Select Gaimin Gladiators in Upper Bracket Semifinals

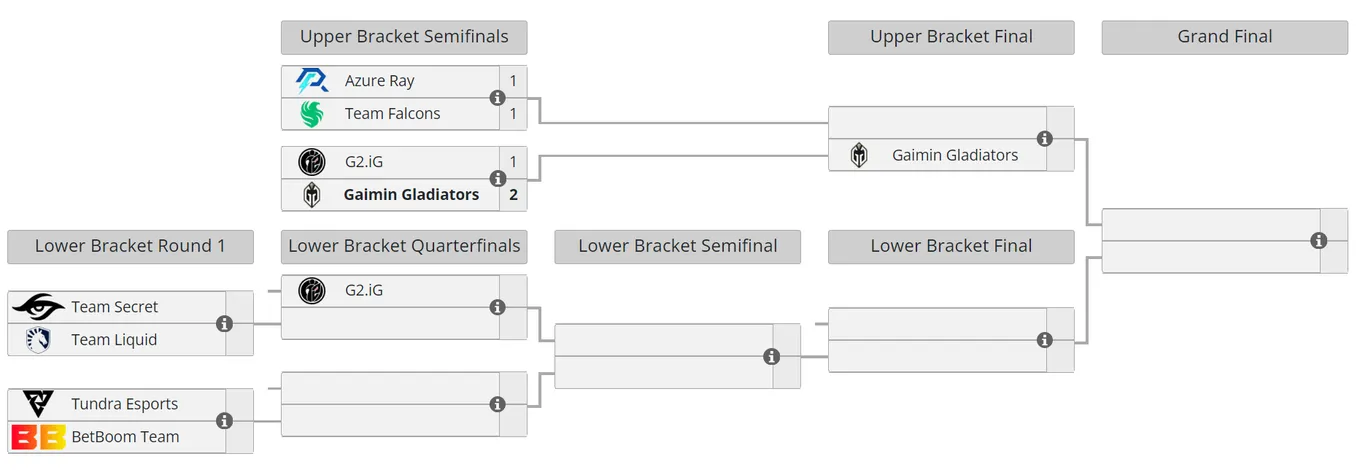tap(411, 194)
